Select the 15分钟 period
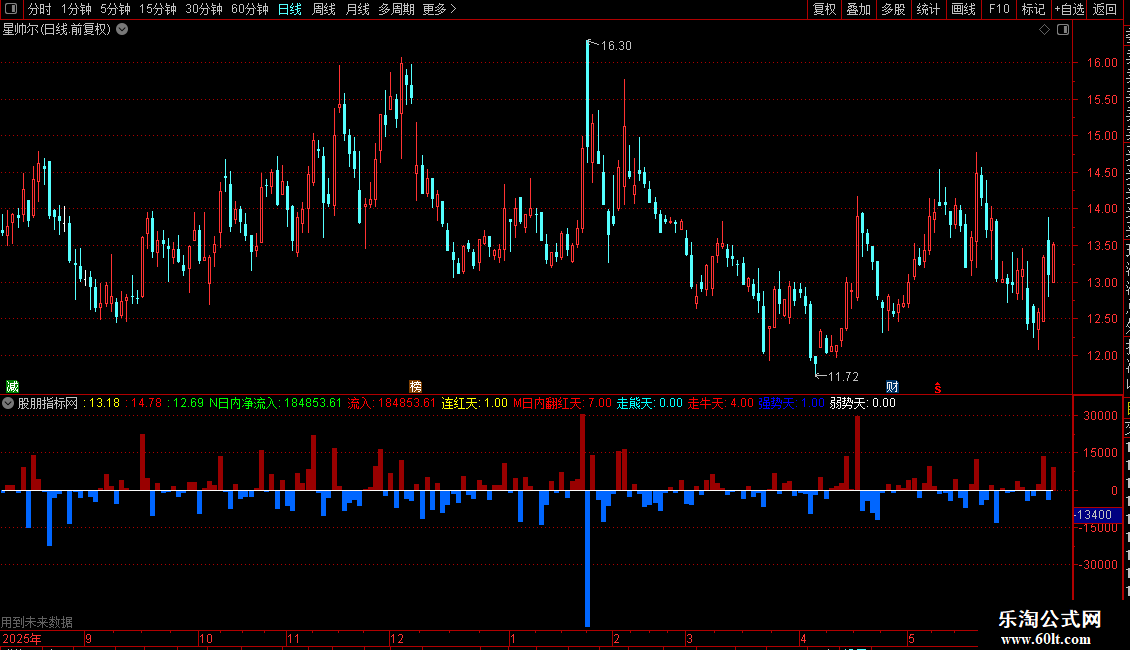Image resolution: width=1130 pixels, height=650 pixels. 157,9
